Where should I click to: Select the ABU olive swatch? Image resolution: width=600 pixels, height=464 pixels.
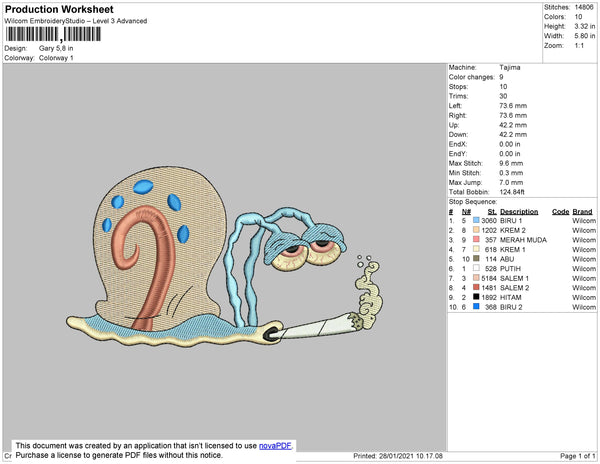point(476,259)
